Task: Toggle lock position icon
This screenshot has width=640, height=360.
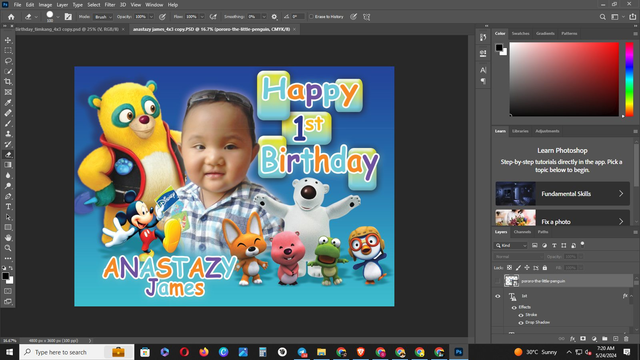Action: [x=527, y=268]
